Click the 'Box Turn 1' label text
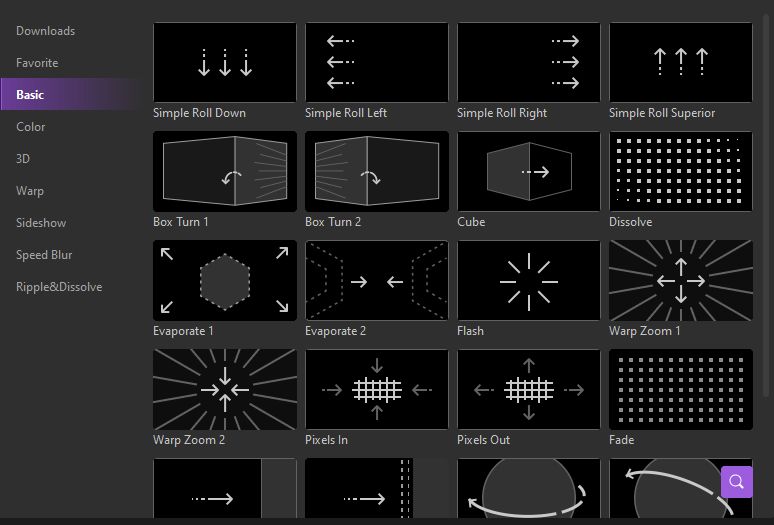Image resolution: width=774 pixels, height=525 pixels. [181, 222]
